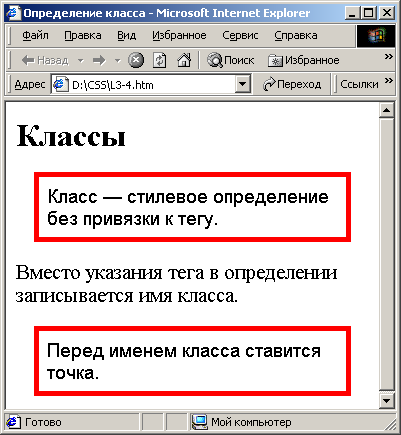Open the Избранное menu

click(x=179, y=35)
